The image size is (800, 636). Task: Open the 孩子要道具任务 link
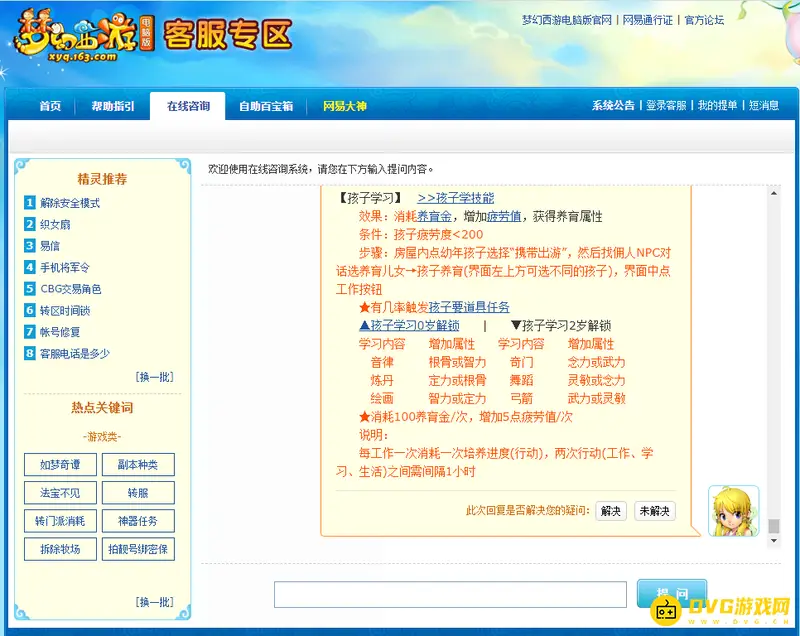(469, 307)
